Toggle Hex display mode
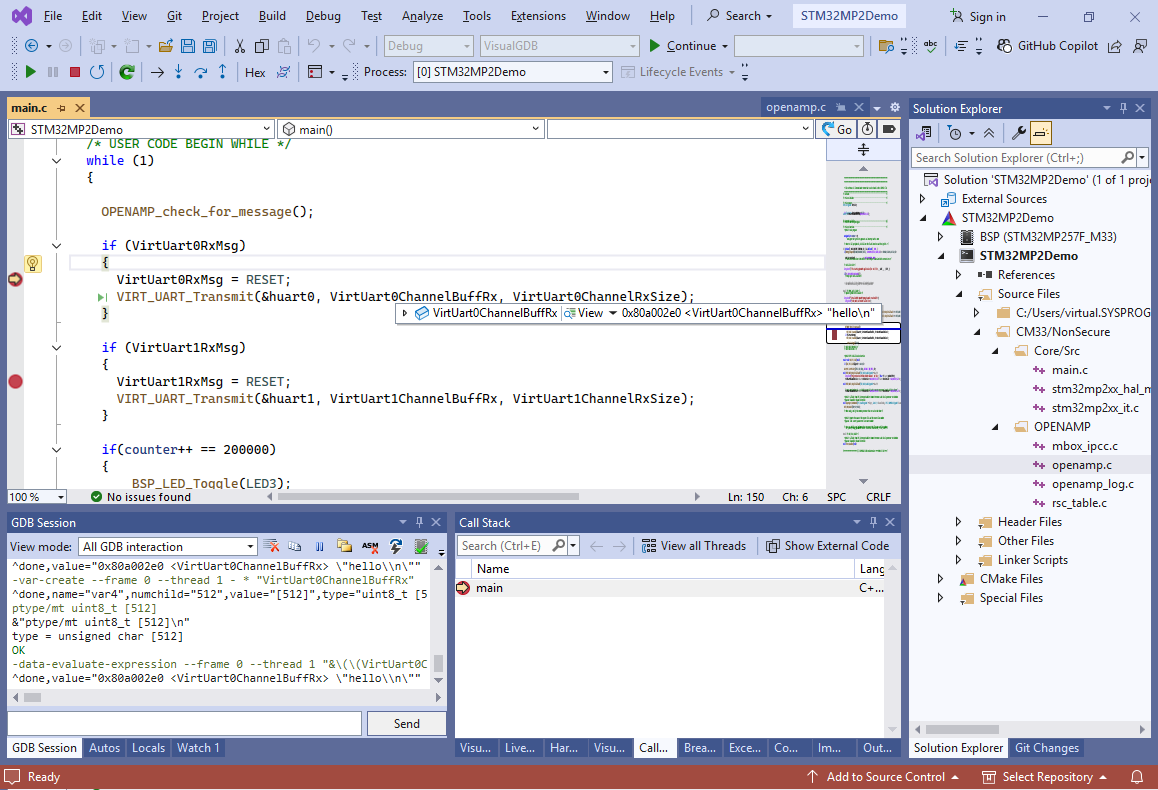This screenshot has width=1158, height=790. [255, 72]
